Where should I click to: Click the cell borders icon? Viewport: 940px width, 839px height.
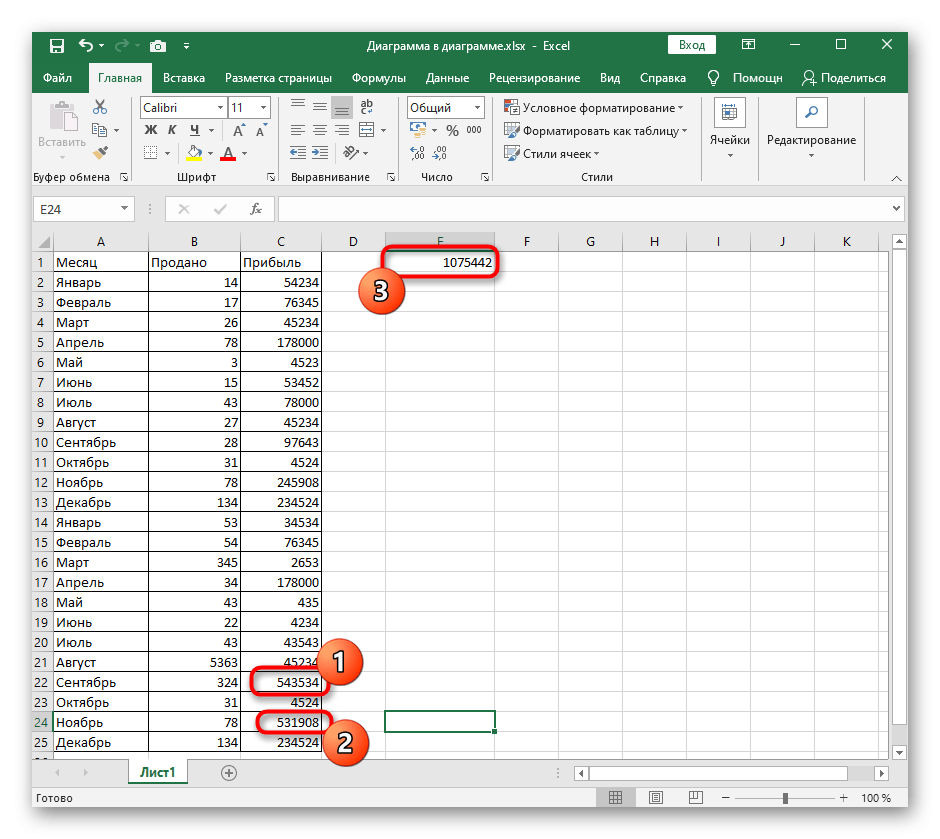click(151, 153)
